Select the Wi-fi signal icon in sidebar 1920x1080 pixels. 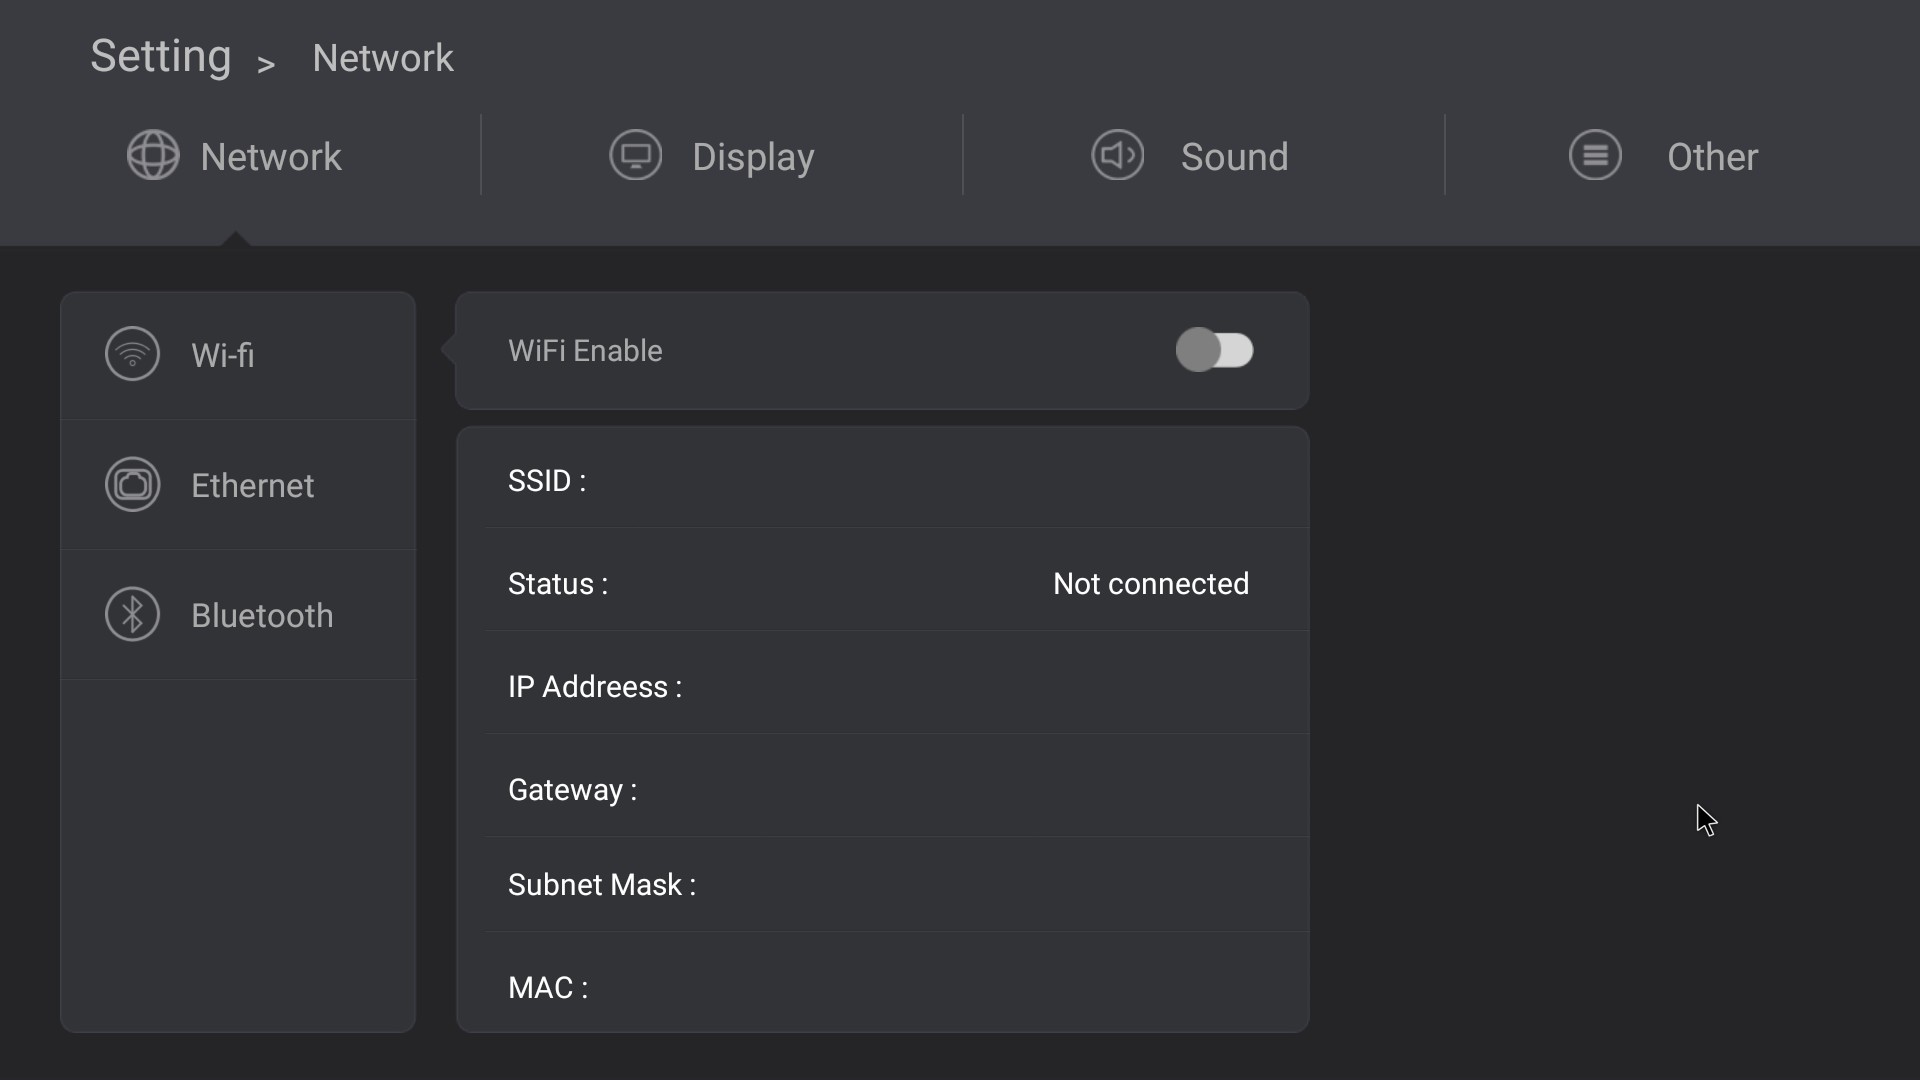[132, 354]
